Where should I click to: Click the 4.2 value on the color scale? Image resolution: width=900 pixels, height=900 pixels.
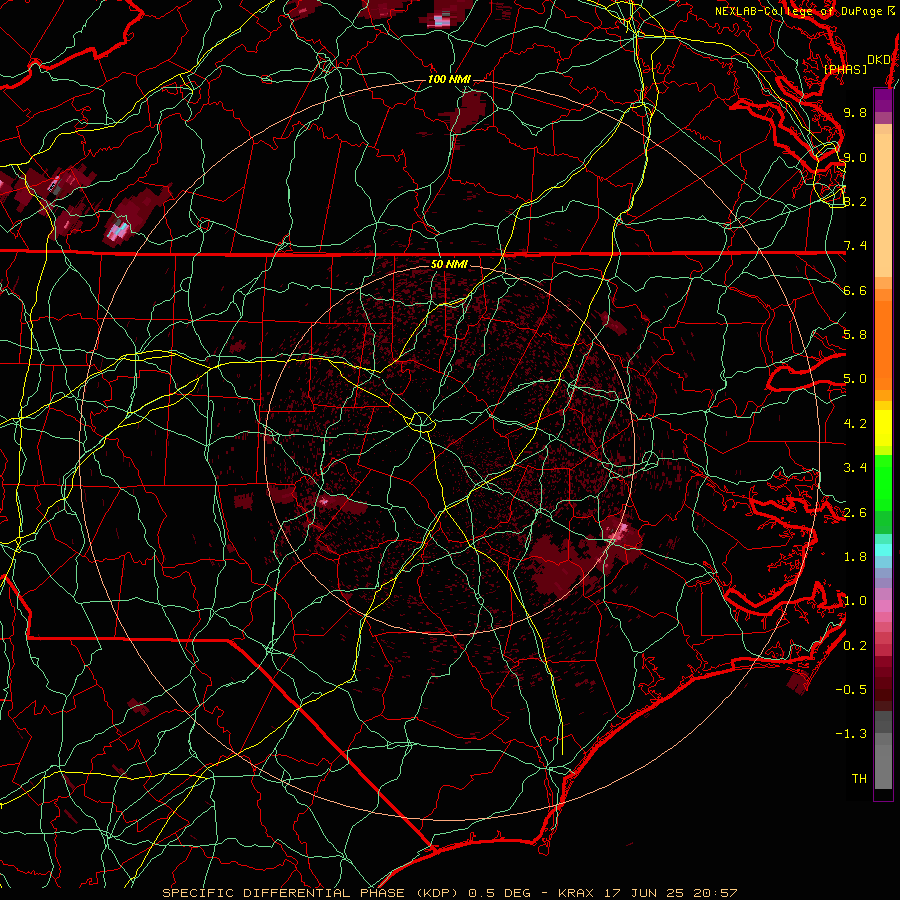point(855,424)
